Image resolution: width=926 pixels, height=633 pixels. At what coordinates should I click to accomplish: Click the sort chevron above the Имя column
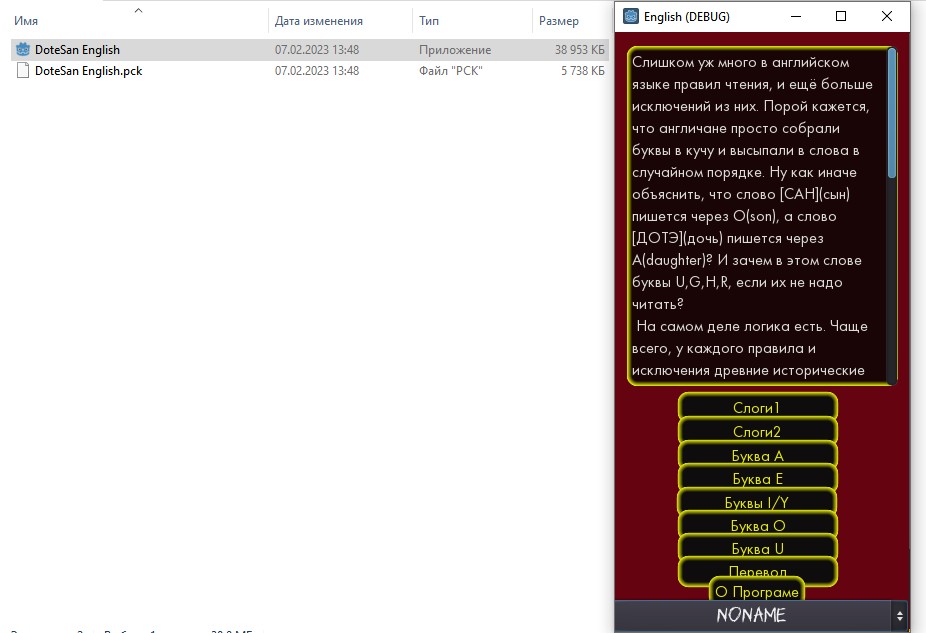(x=138, y=10)
